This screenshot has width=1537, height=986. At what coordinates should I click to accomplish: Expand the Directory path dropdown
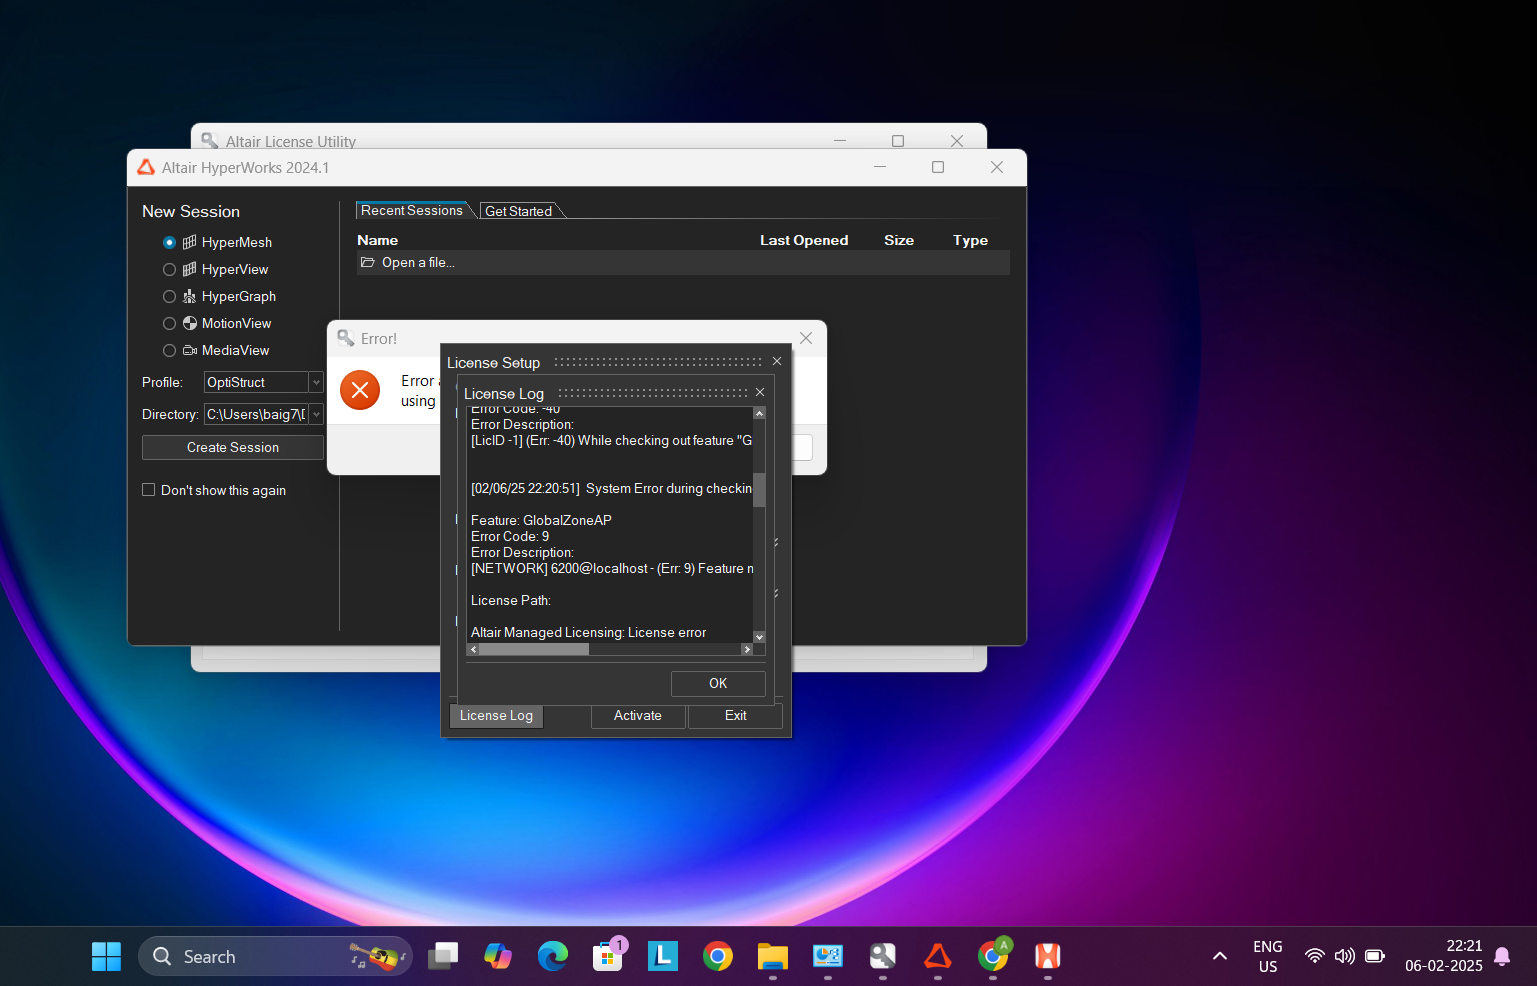pyautogui.click(x=316, y=414)
